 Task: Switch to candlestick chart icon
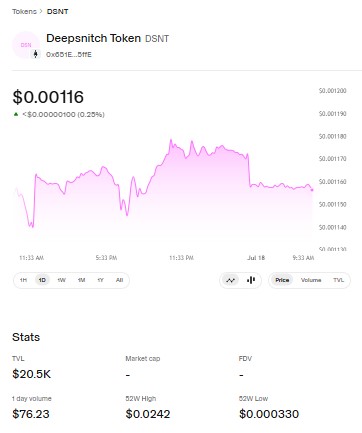pyautogui.click(x=251, y=280)
